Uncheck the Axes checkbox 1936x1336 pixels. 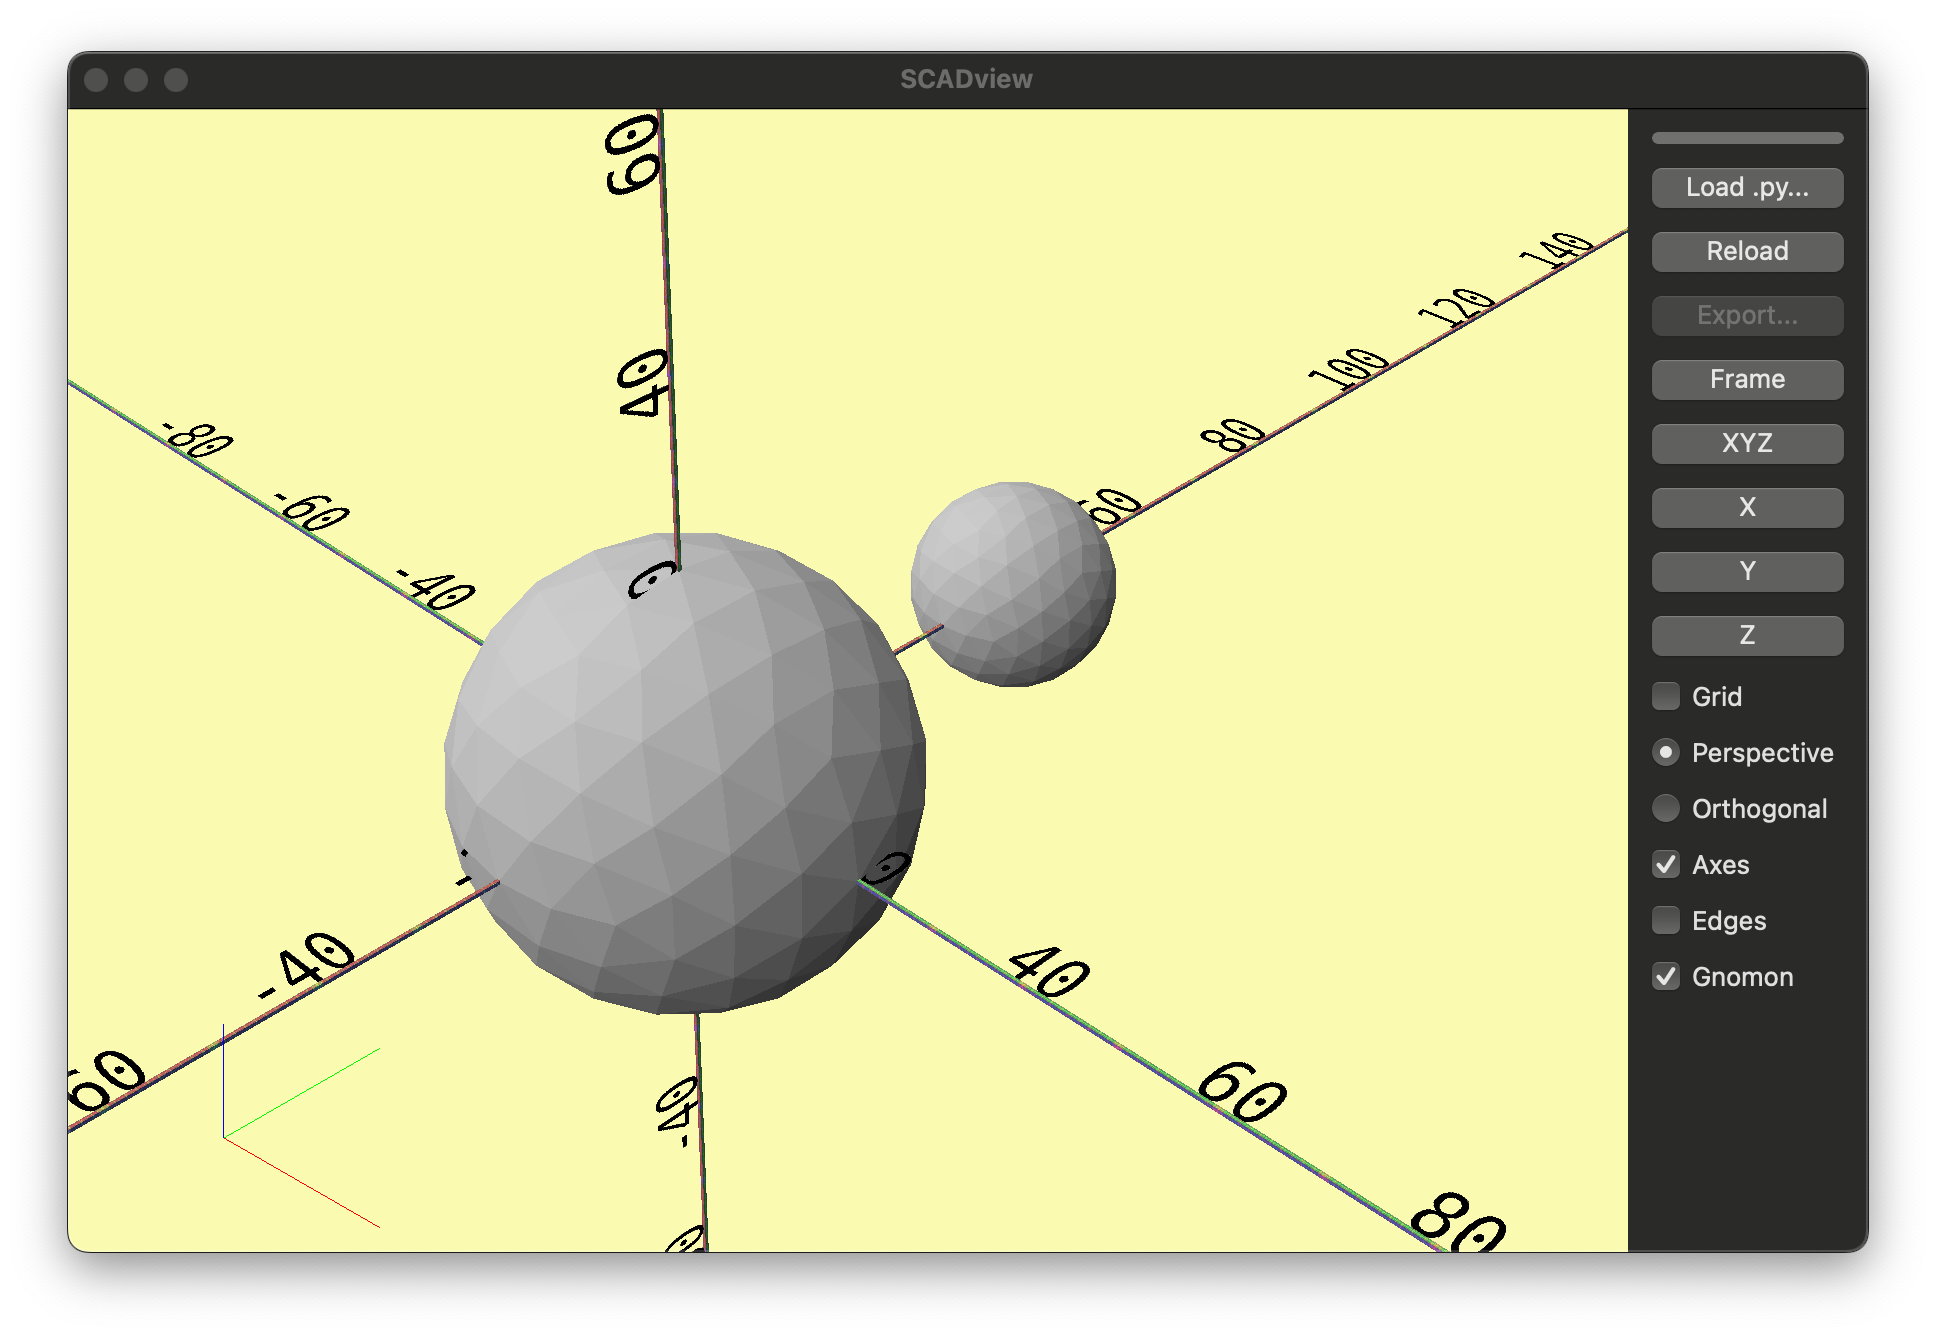coord(1666,865)
